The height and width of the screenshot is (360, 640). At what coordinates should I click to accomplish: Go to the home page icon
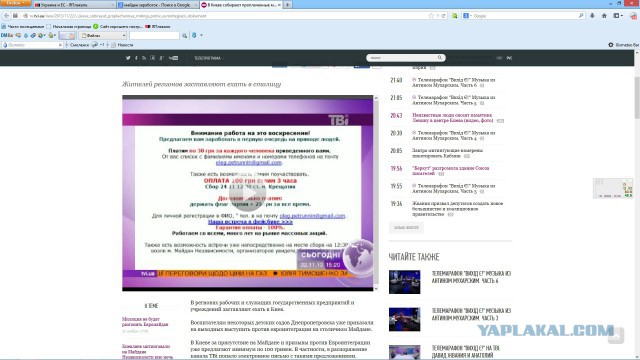[604, 16]
